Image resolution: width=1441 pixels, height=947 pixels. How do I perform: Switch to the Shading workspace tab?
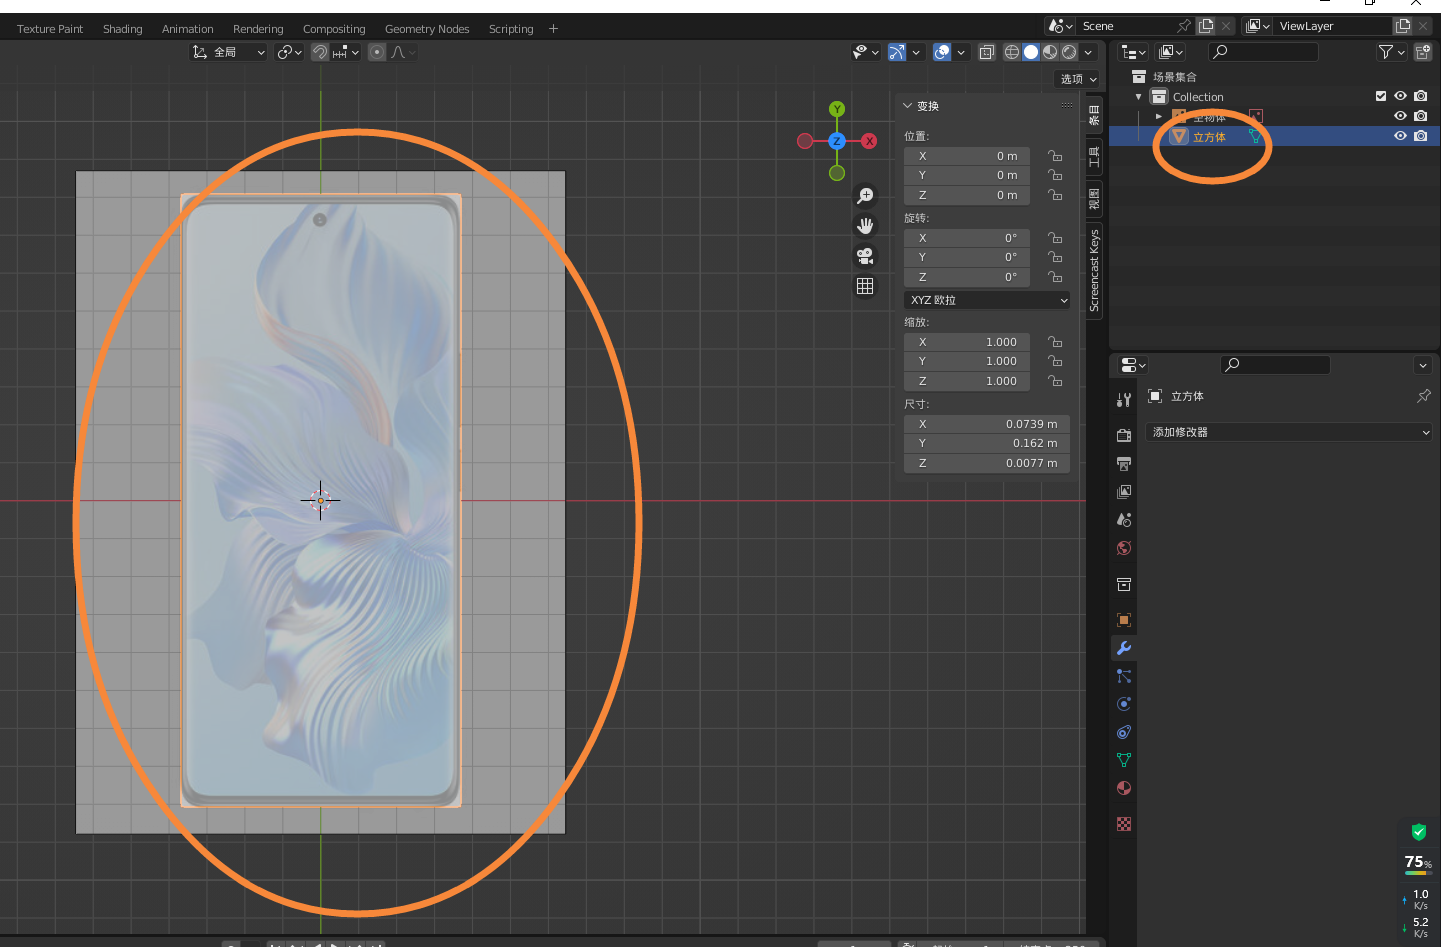(123, 29)
